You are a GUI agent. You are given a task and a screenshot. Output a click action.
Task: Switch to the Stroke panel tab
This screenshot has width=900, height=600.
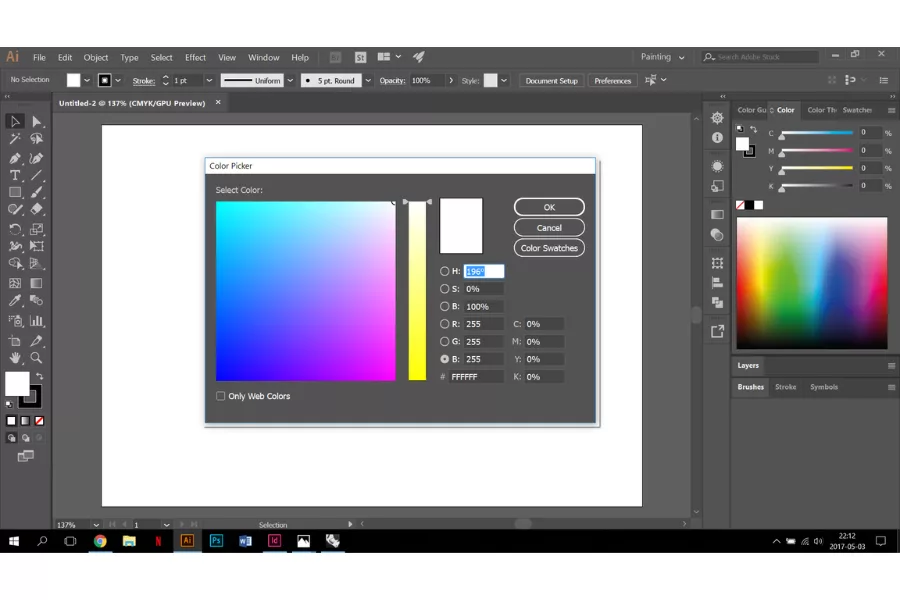pyautogui.click(x=785, y=387)
